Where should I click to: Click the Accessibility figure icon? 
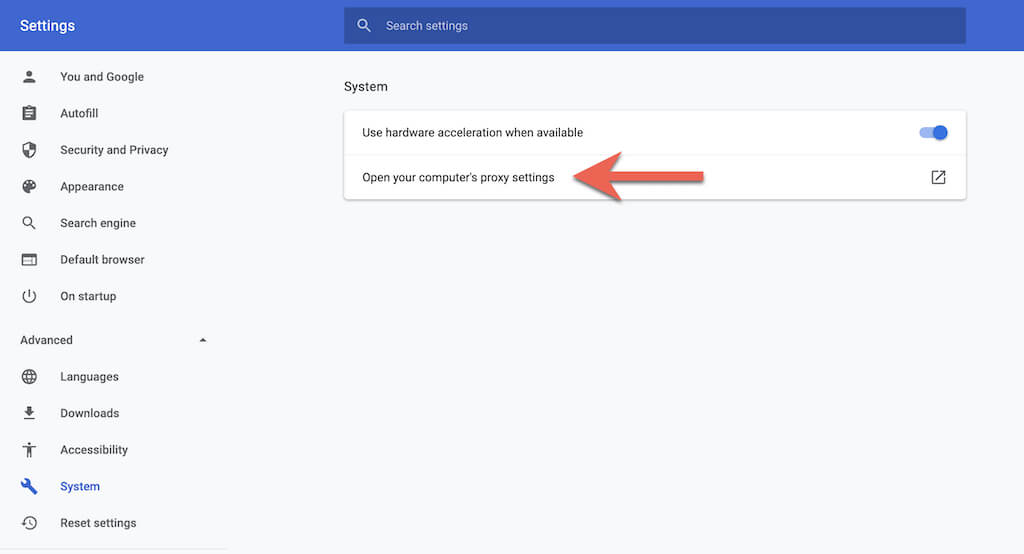click(x=29, y=450)
